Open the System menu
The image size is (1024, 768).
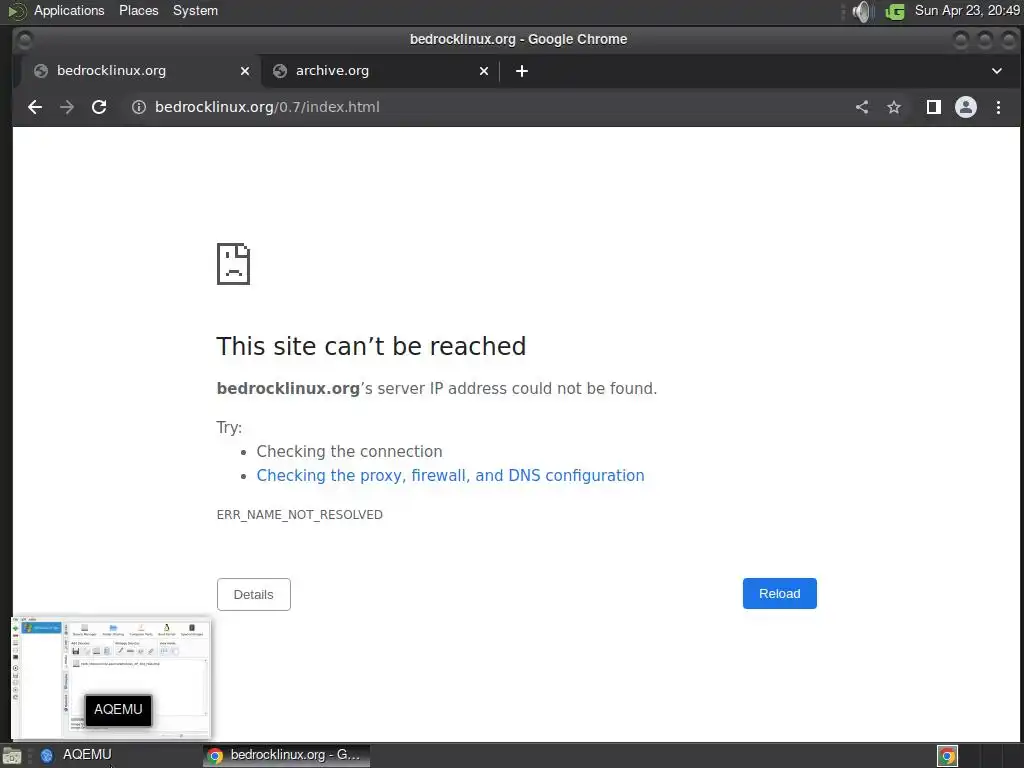coord(195,10)
